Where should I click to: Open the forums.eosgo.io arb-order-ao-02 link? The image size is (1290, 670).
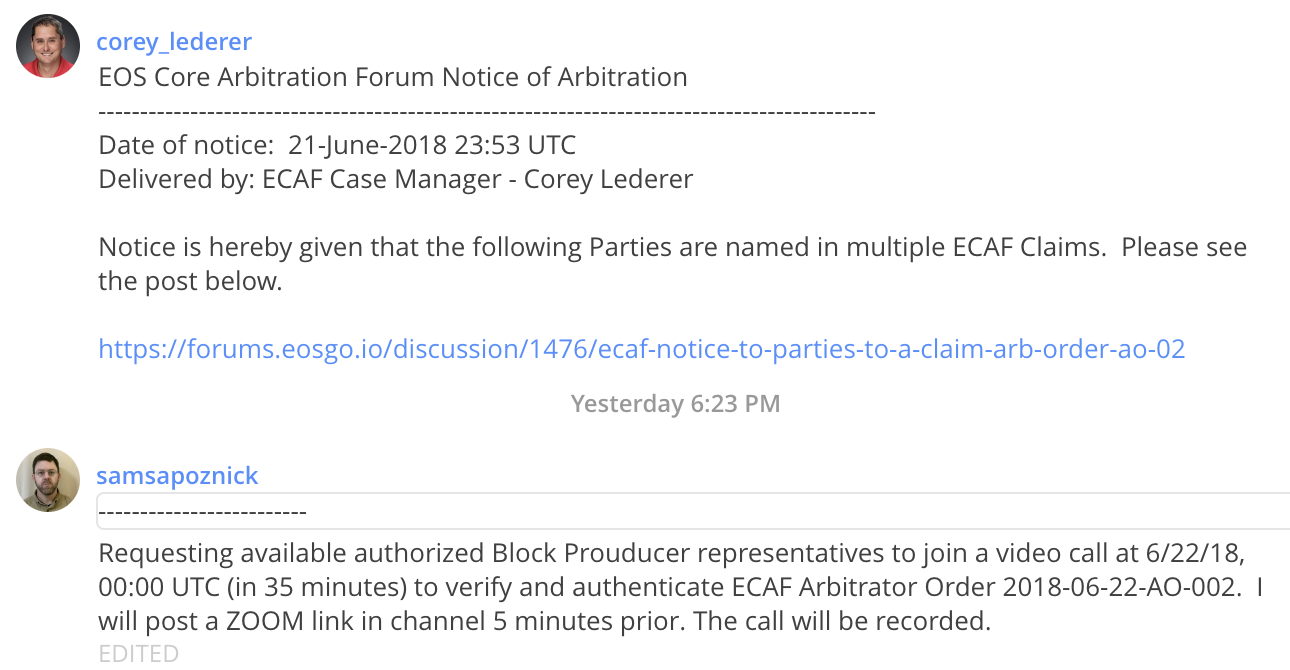pyautogui.click(x=641, y=349)
